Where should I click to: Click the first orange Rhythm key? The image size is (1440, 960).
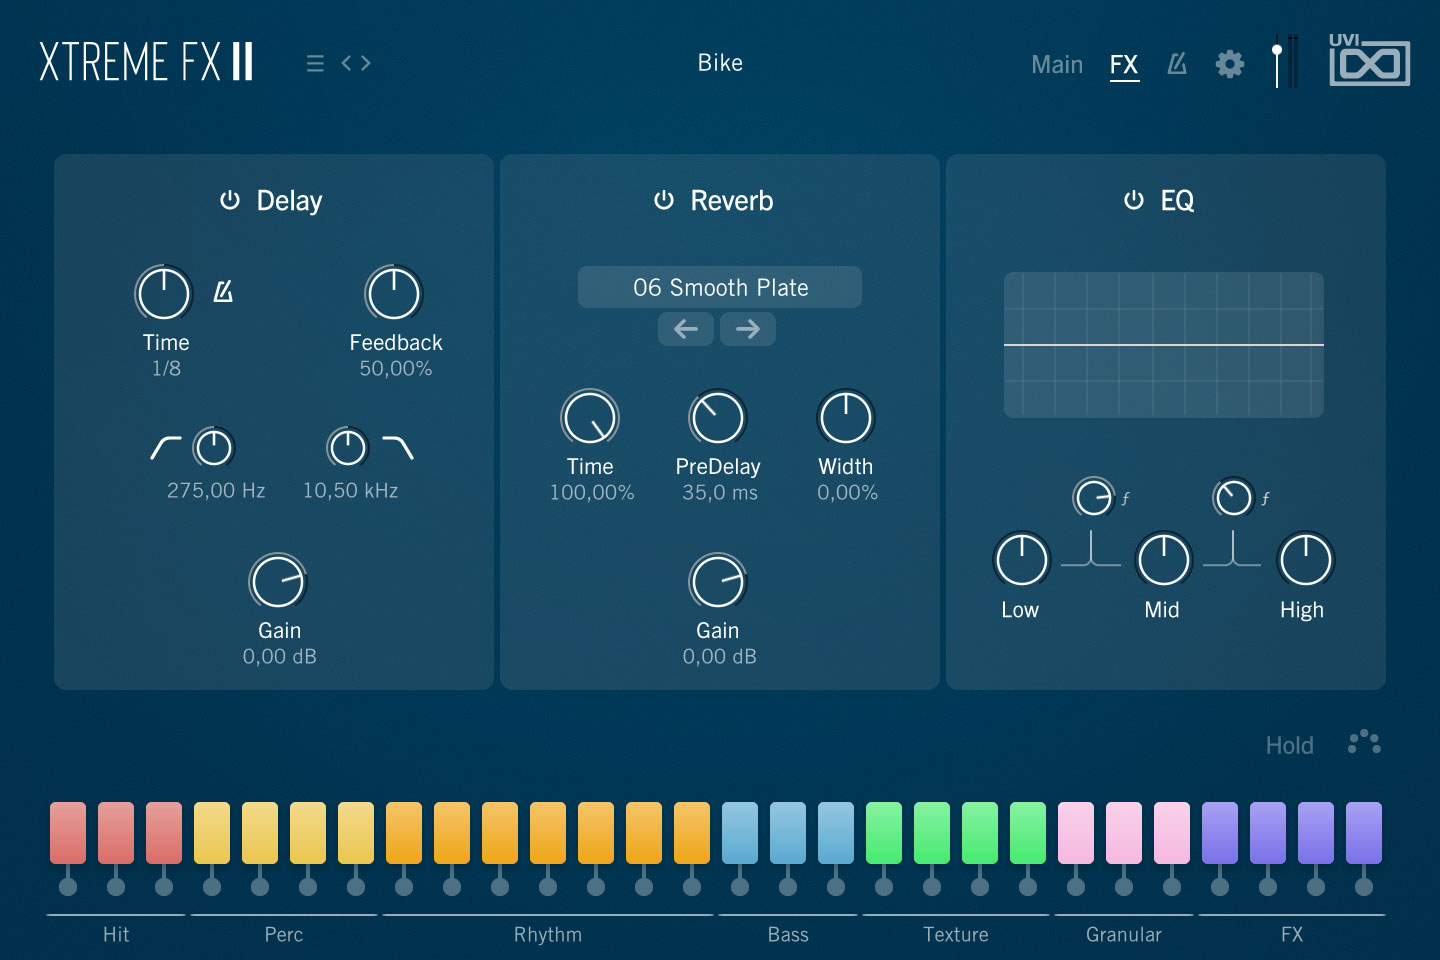coord(404,832)
